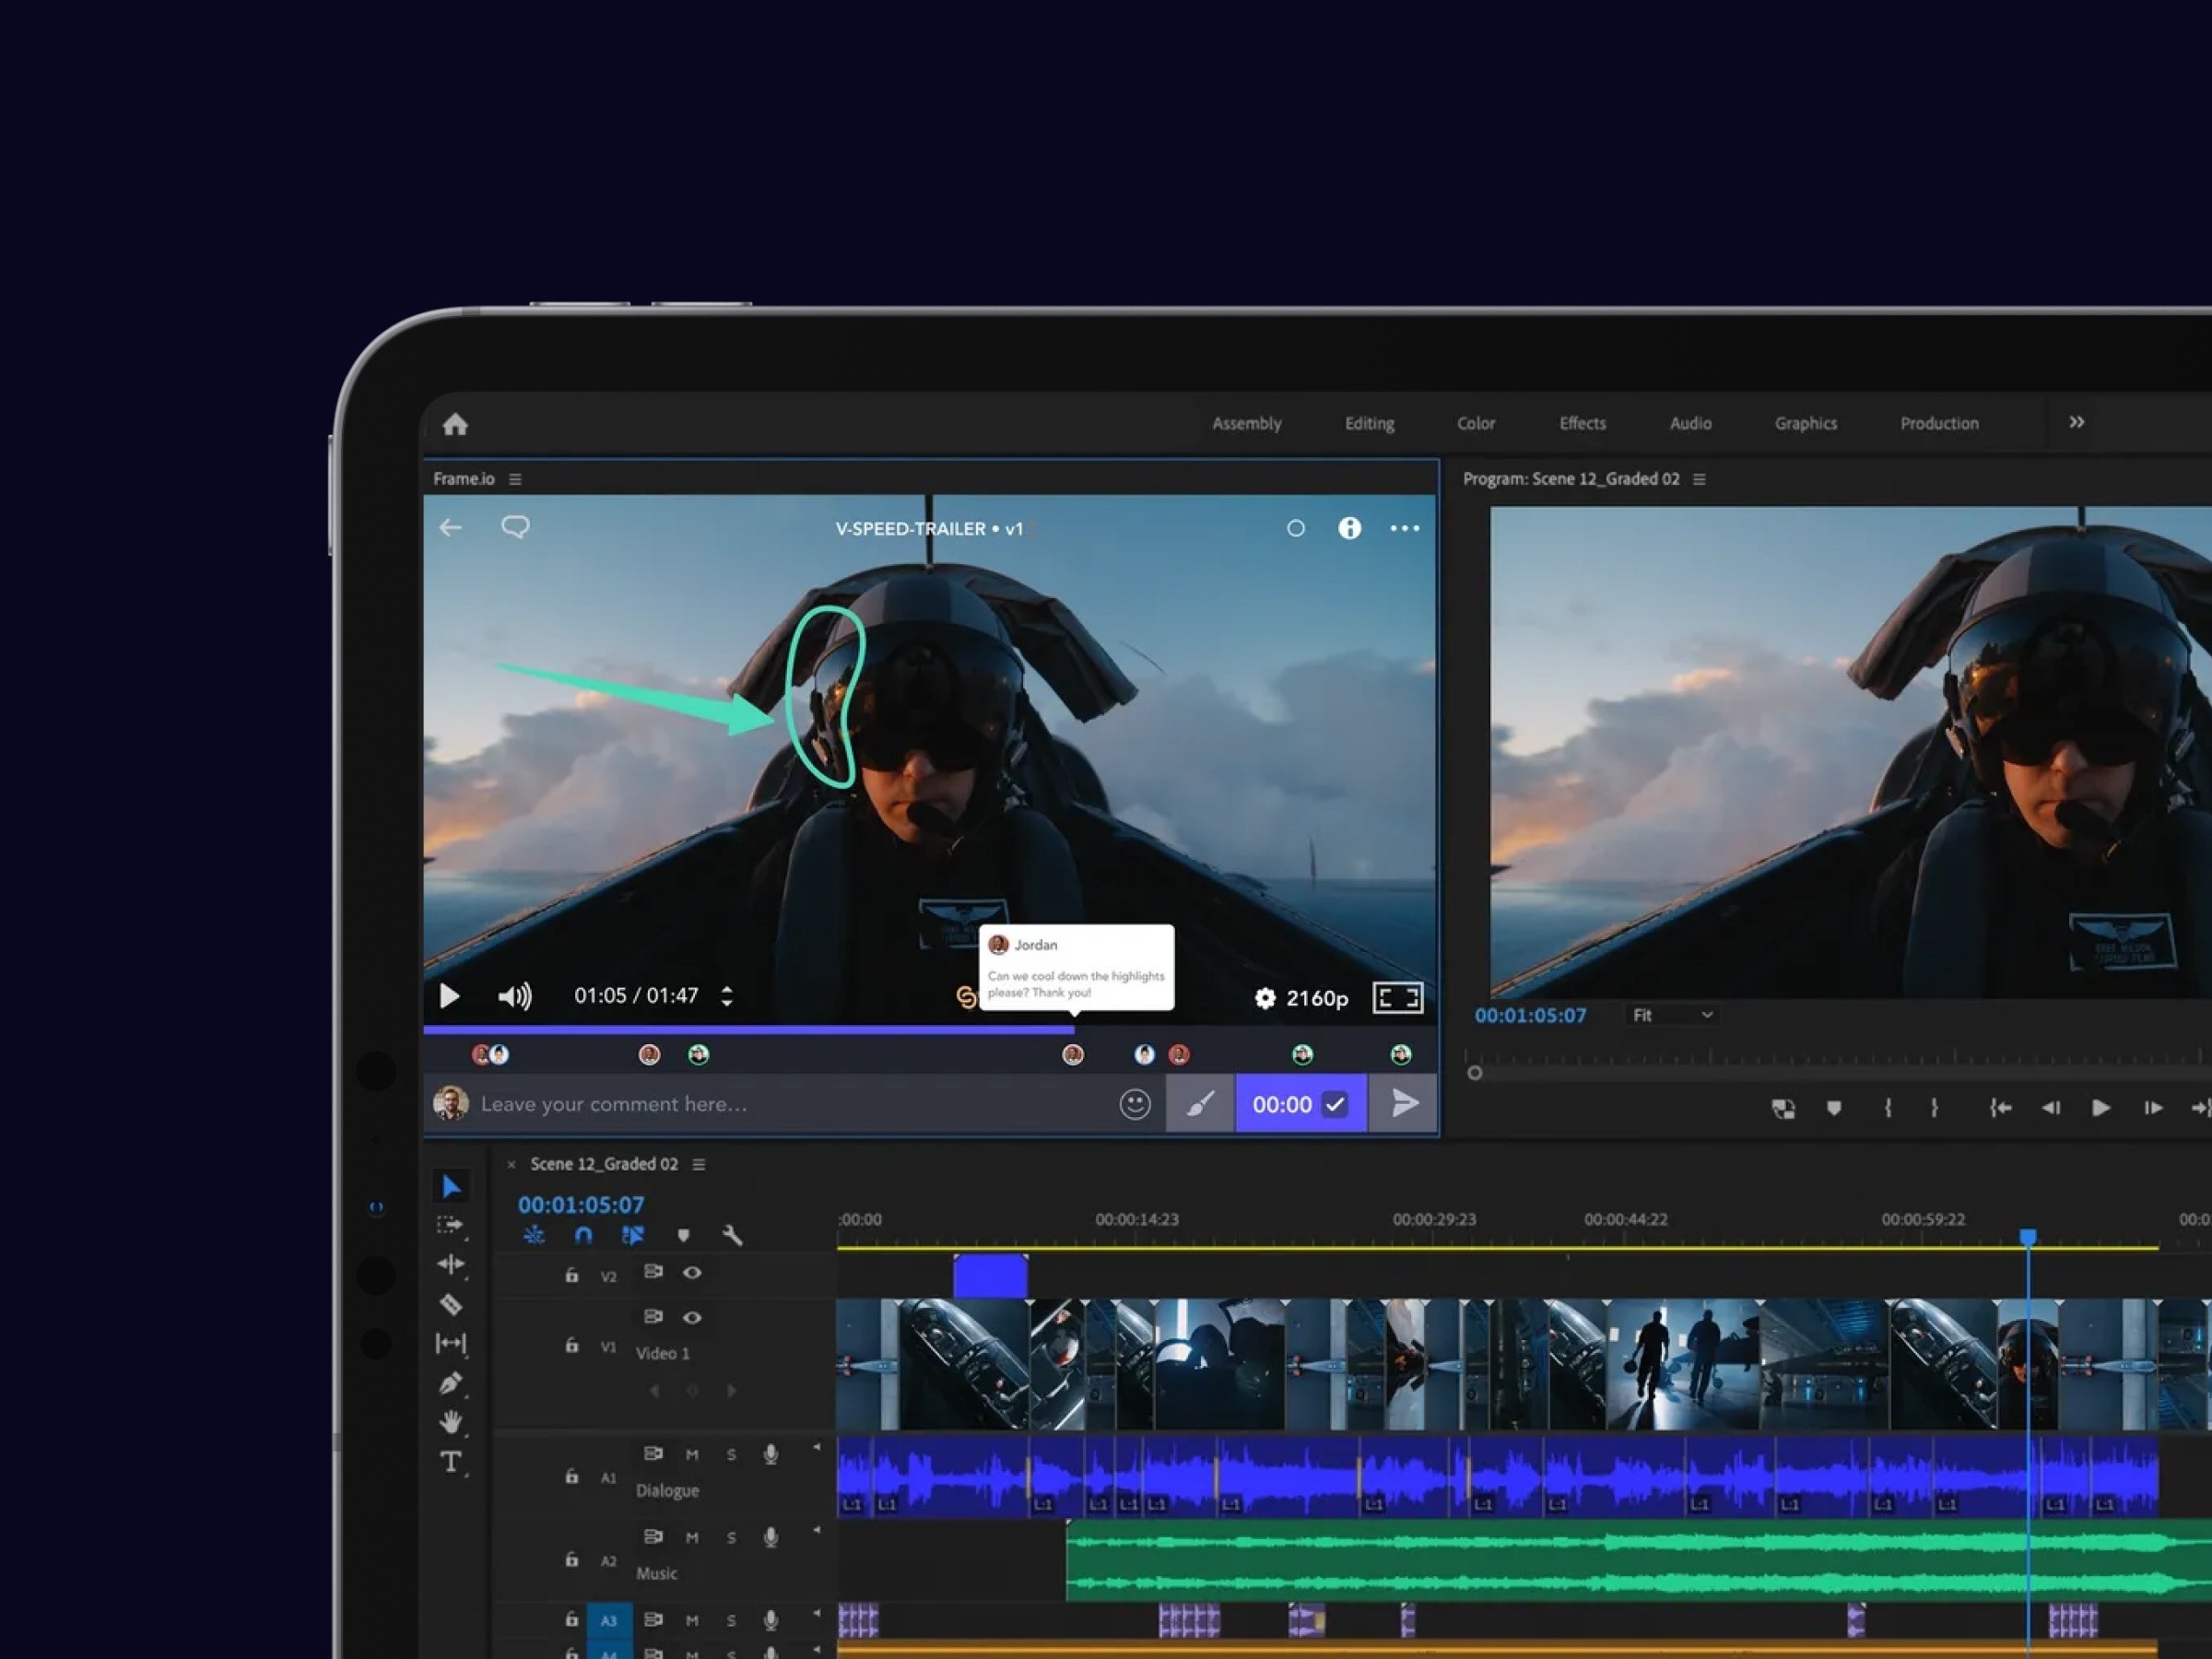2212x1659 pixels.
Task: Open the Fit zoom level dropdown
Action: tap(1672, 1015)
